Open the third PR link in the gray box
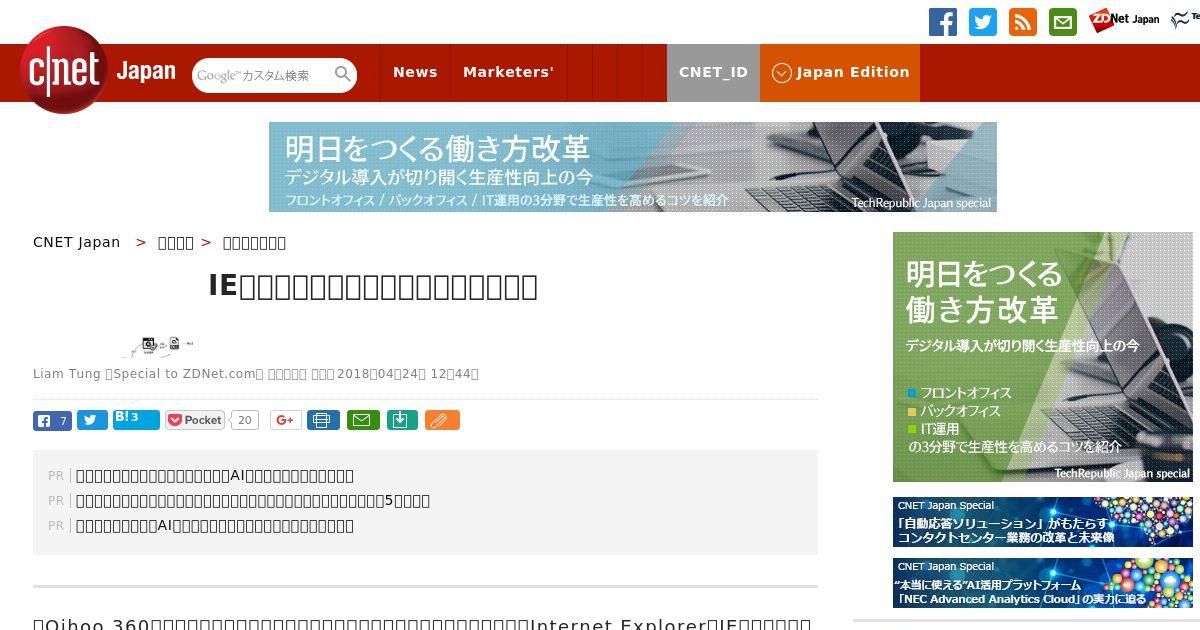Screen dimensions: 1200x630 coord(215,526)
